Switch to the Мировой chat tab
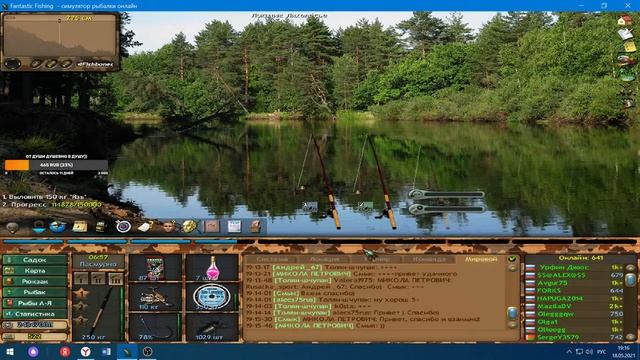This screenshot has height=360, width=640. 481,259
